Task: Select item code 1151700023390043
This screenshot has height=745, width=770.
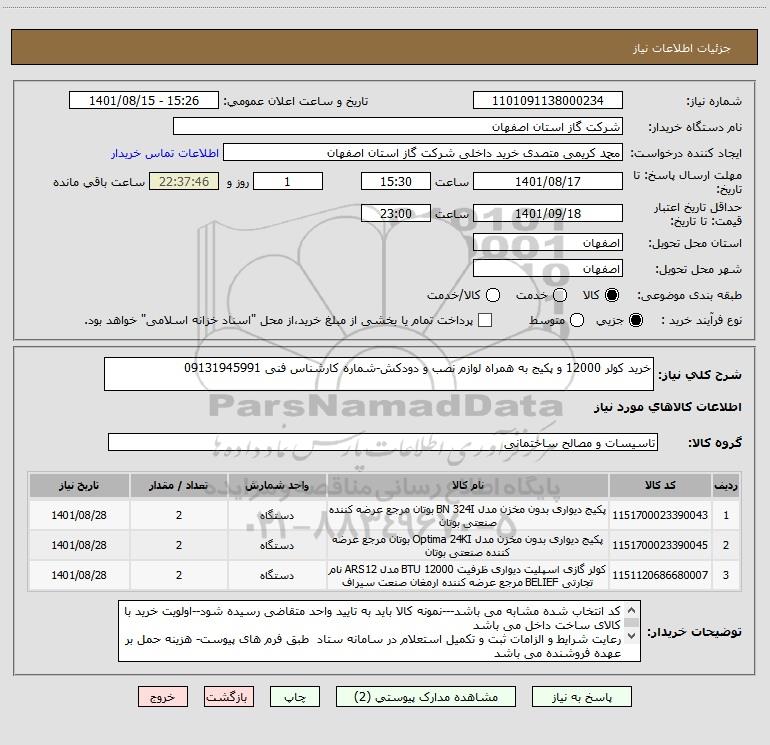Action: click(660, 515)
